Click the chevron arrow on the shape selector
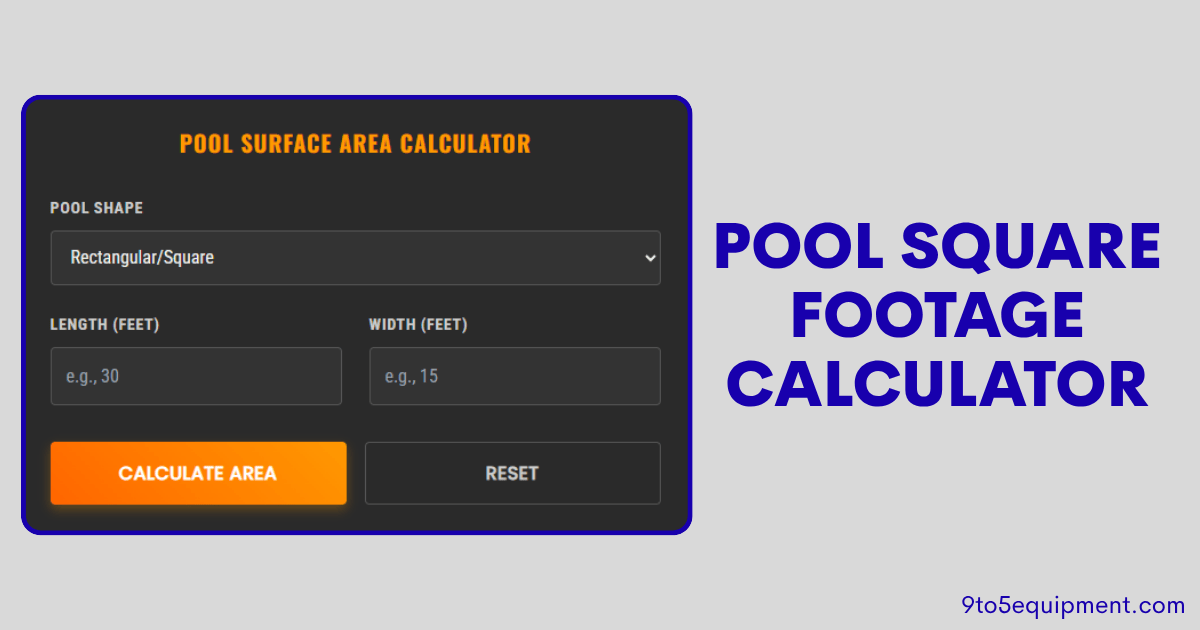 tap(648, 258)
